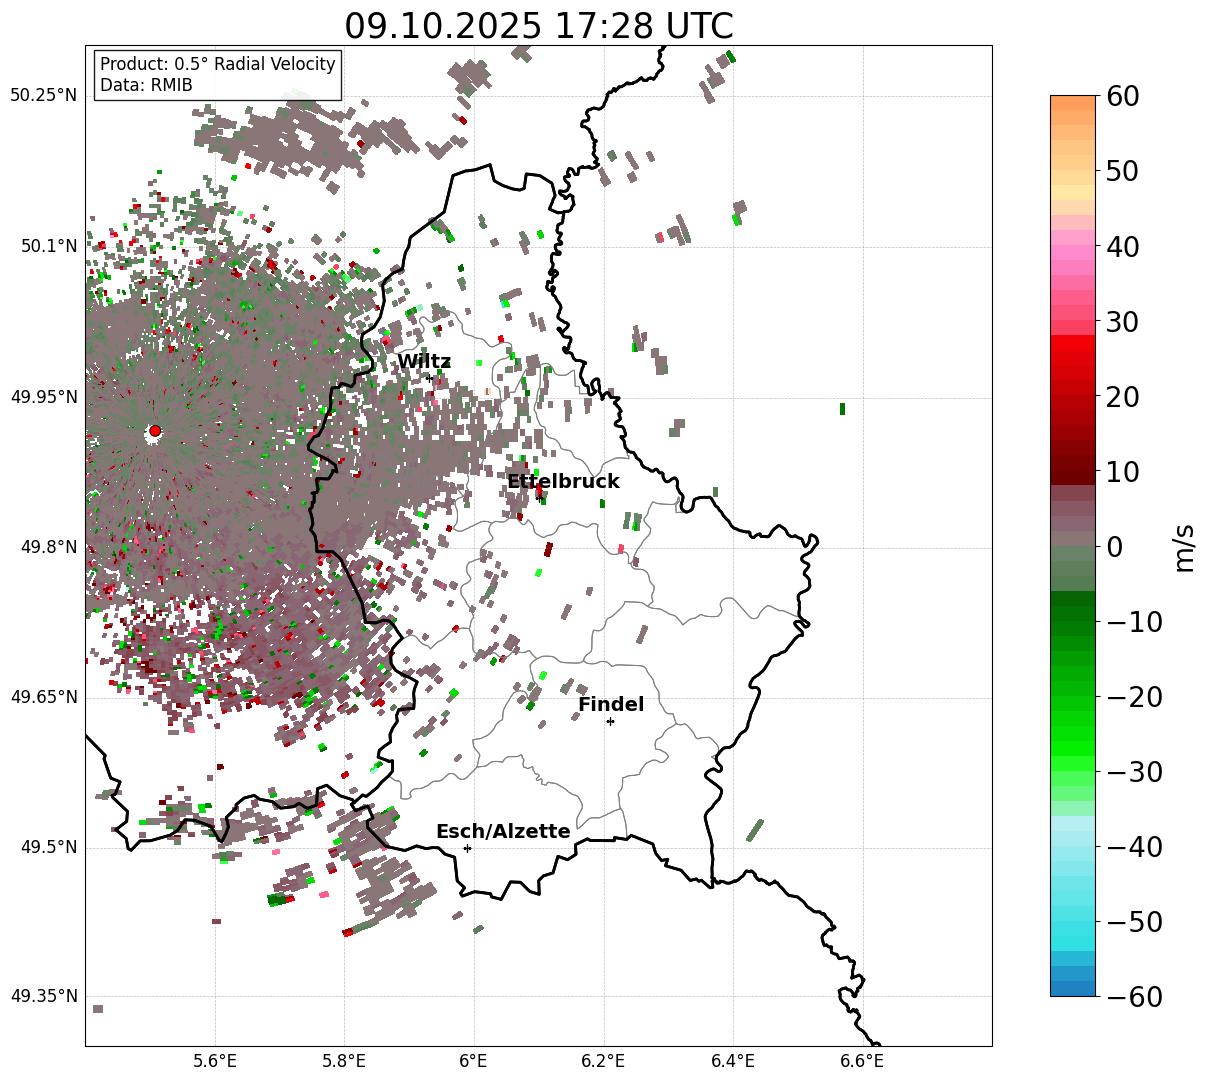The height and width of the screenshot is (1081, 1207).
Task: Click the bright red colorbar segment near 25
Action: click(1073, 358)
